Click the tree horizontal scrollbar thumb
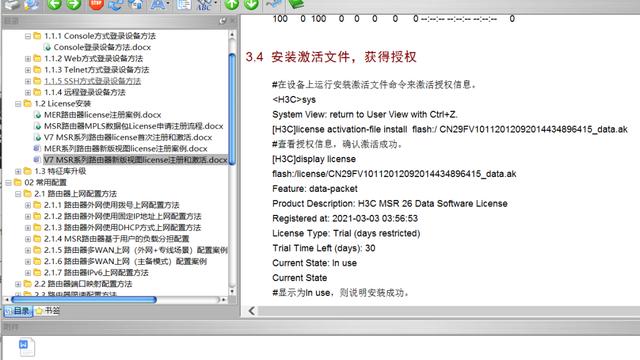Viewport: 640px width, 360px height. tap(84, 300)
